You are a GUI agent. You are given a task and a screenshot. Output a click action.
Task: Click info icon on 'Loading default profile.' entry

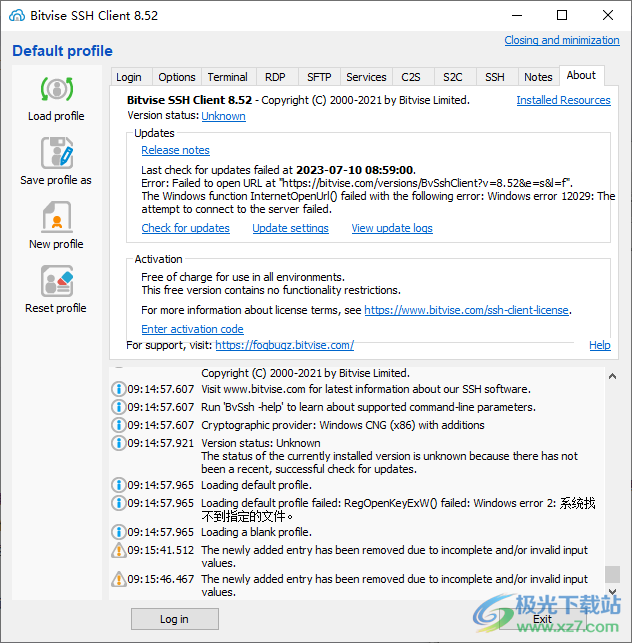coord(119,485)
